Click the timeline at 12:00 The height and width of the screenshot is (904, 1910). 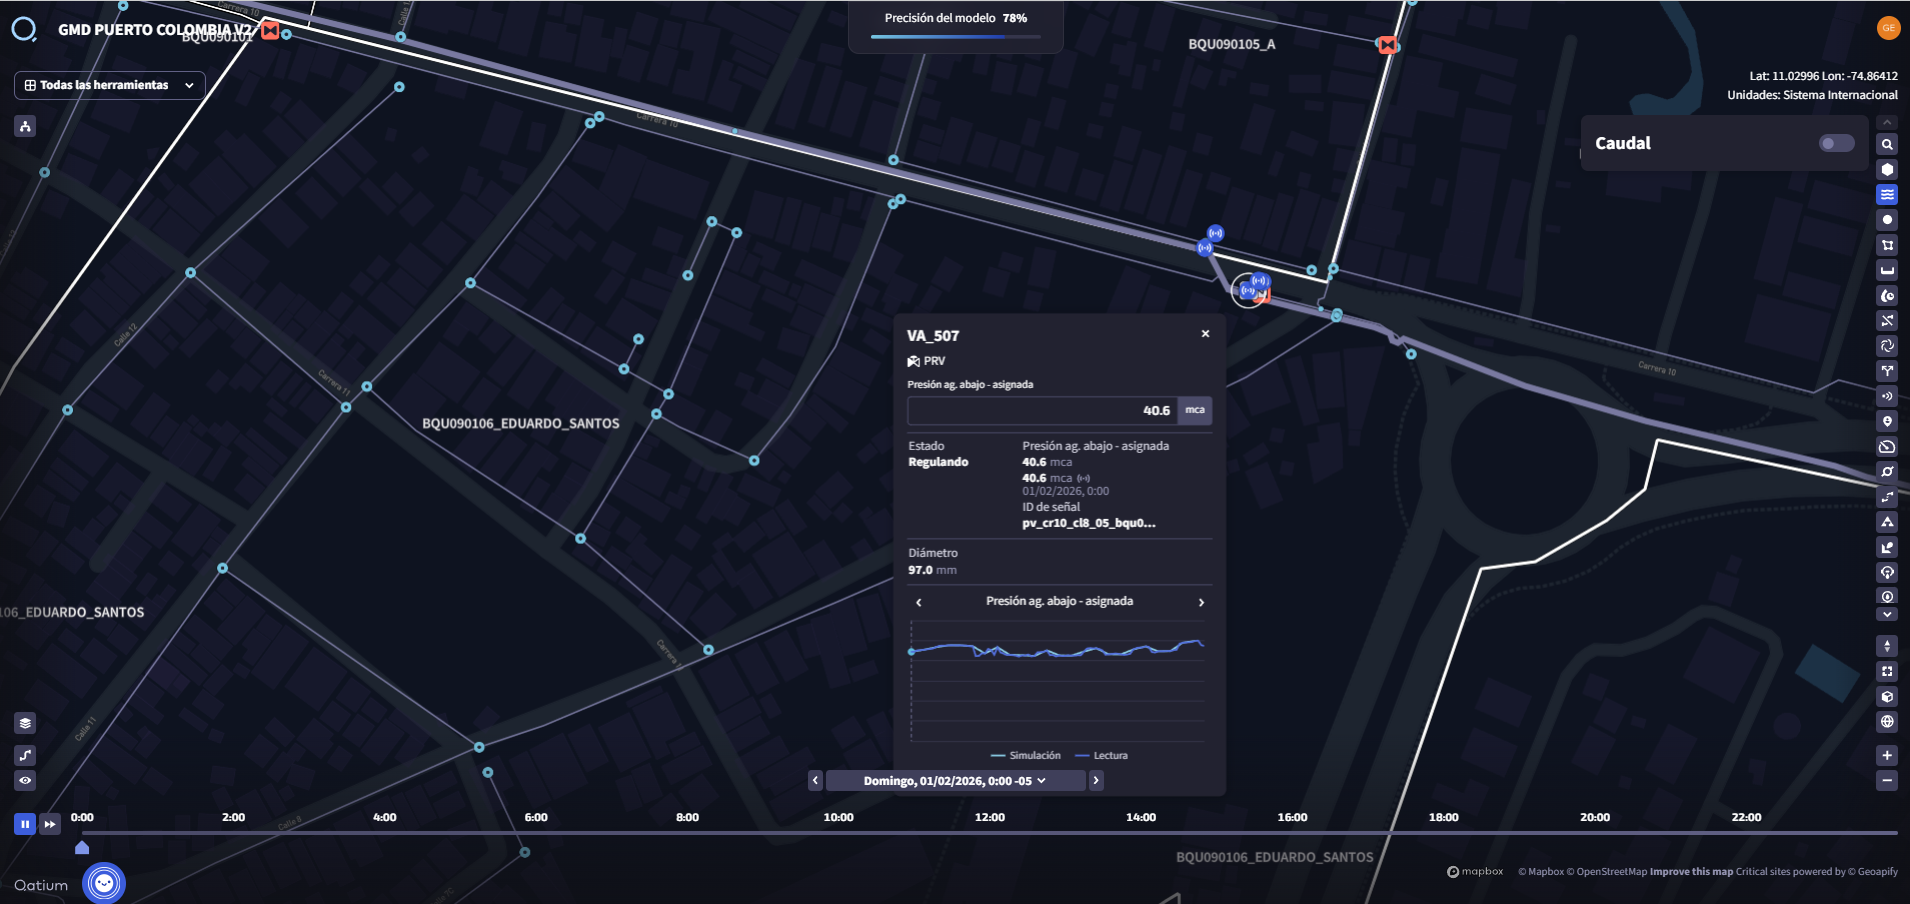990,831
